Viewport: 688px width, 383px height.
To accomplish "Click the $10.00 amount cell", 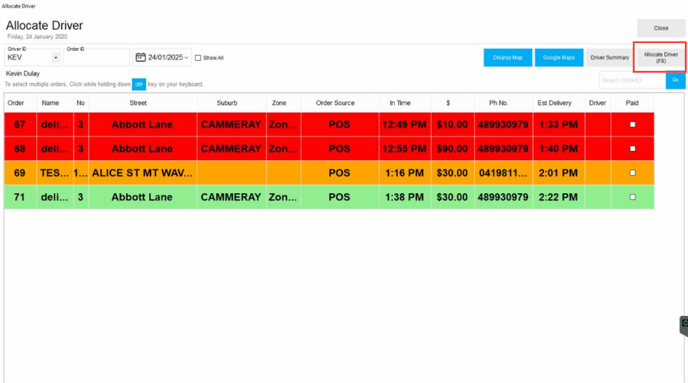I will pyautogui.click(x=452, y=125).
